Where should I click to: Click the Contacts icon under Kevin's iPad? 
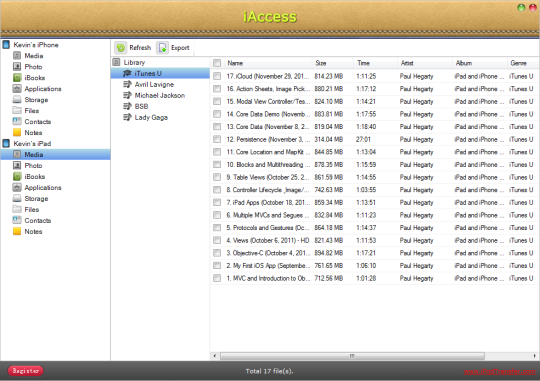point(17,220)
